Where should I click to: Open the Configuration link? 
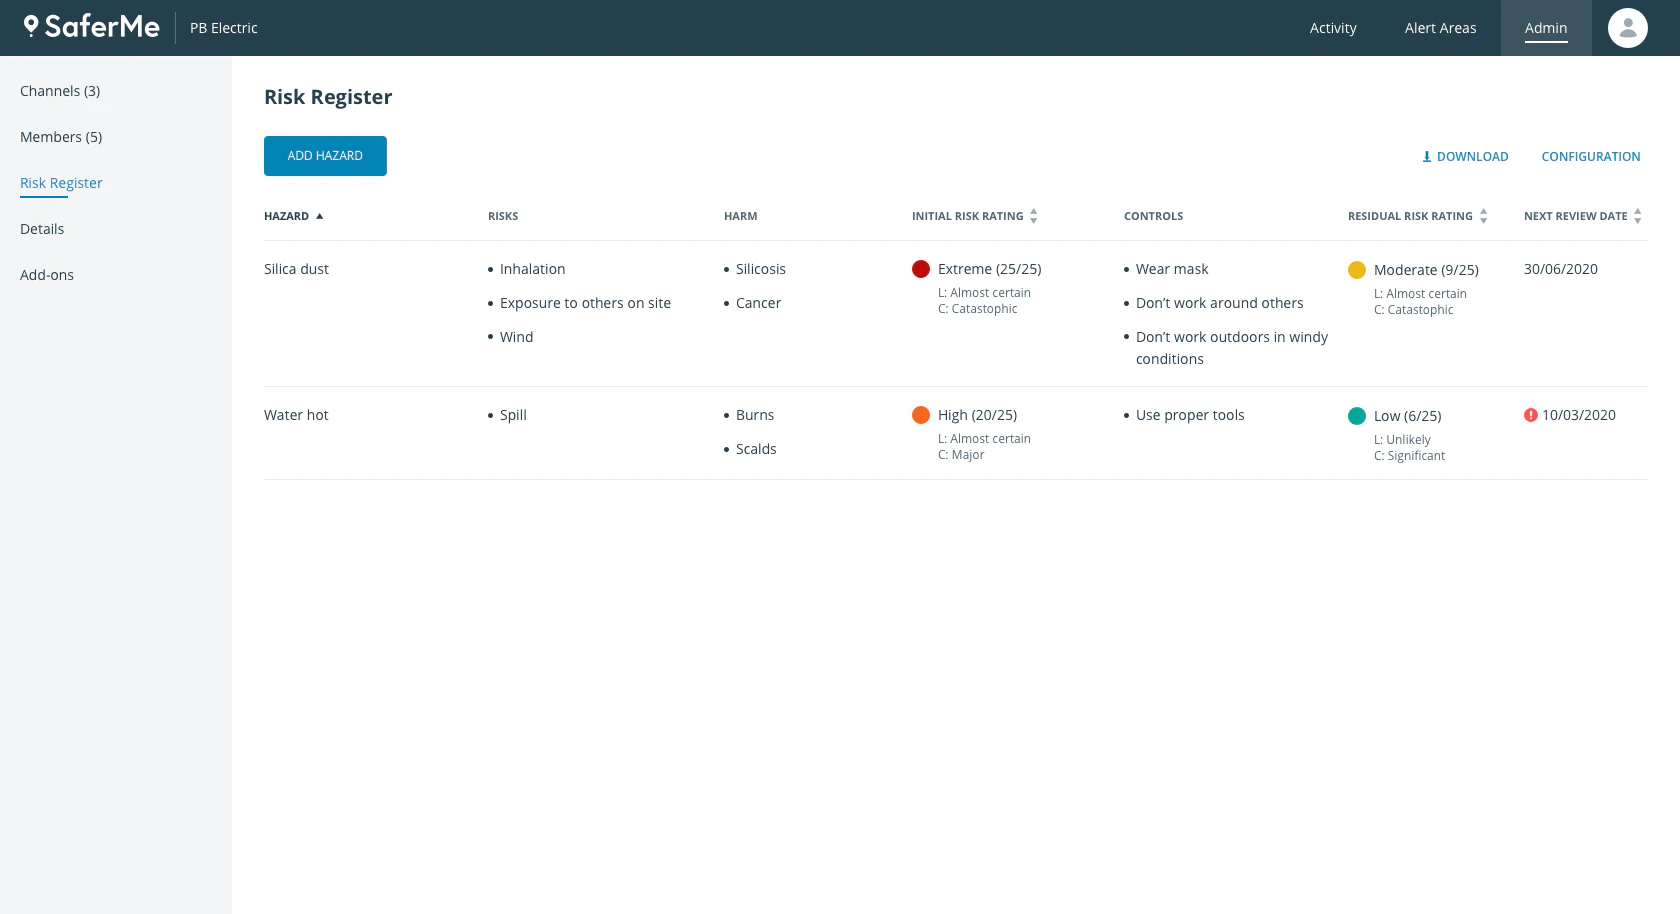[x=1591, y=157]
